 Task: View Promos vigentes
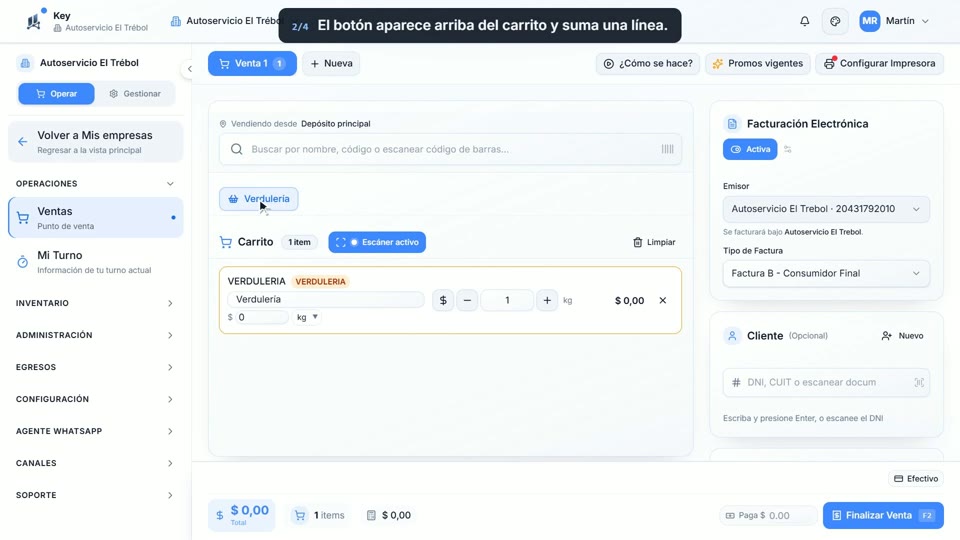pyautogui.click(x=758, y=64)
